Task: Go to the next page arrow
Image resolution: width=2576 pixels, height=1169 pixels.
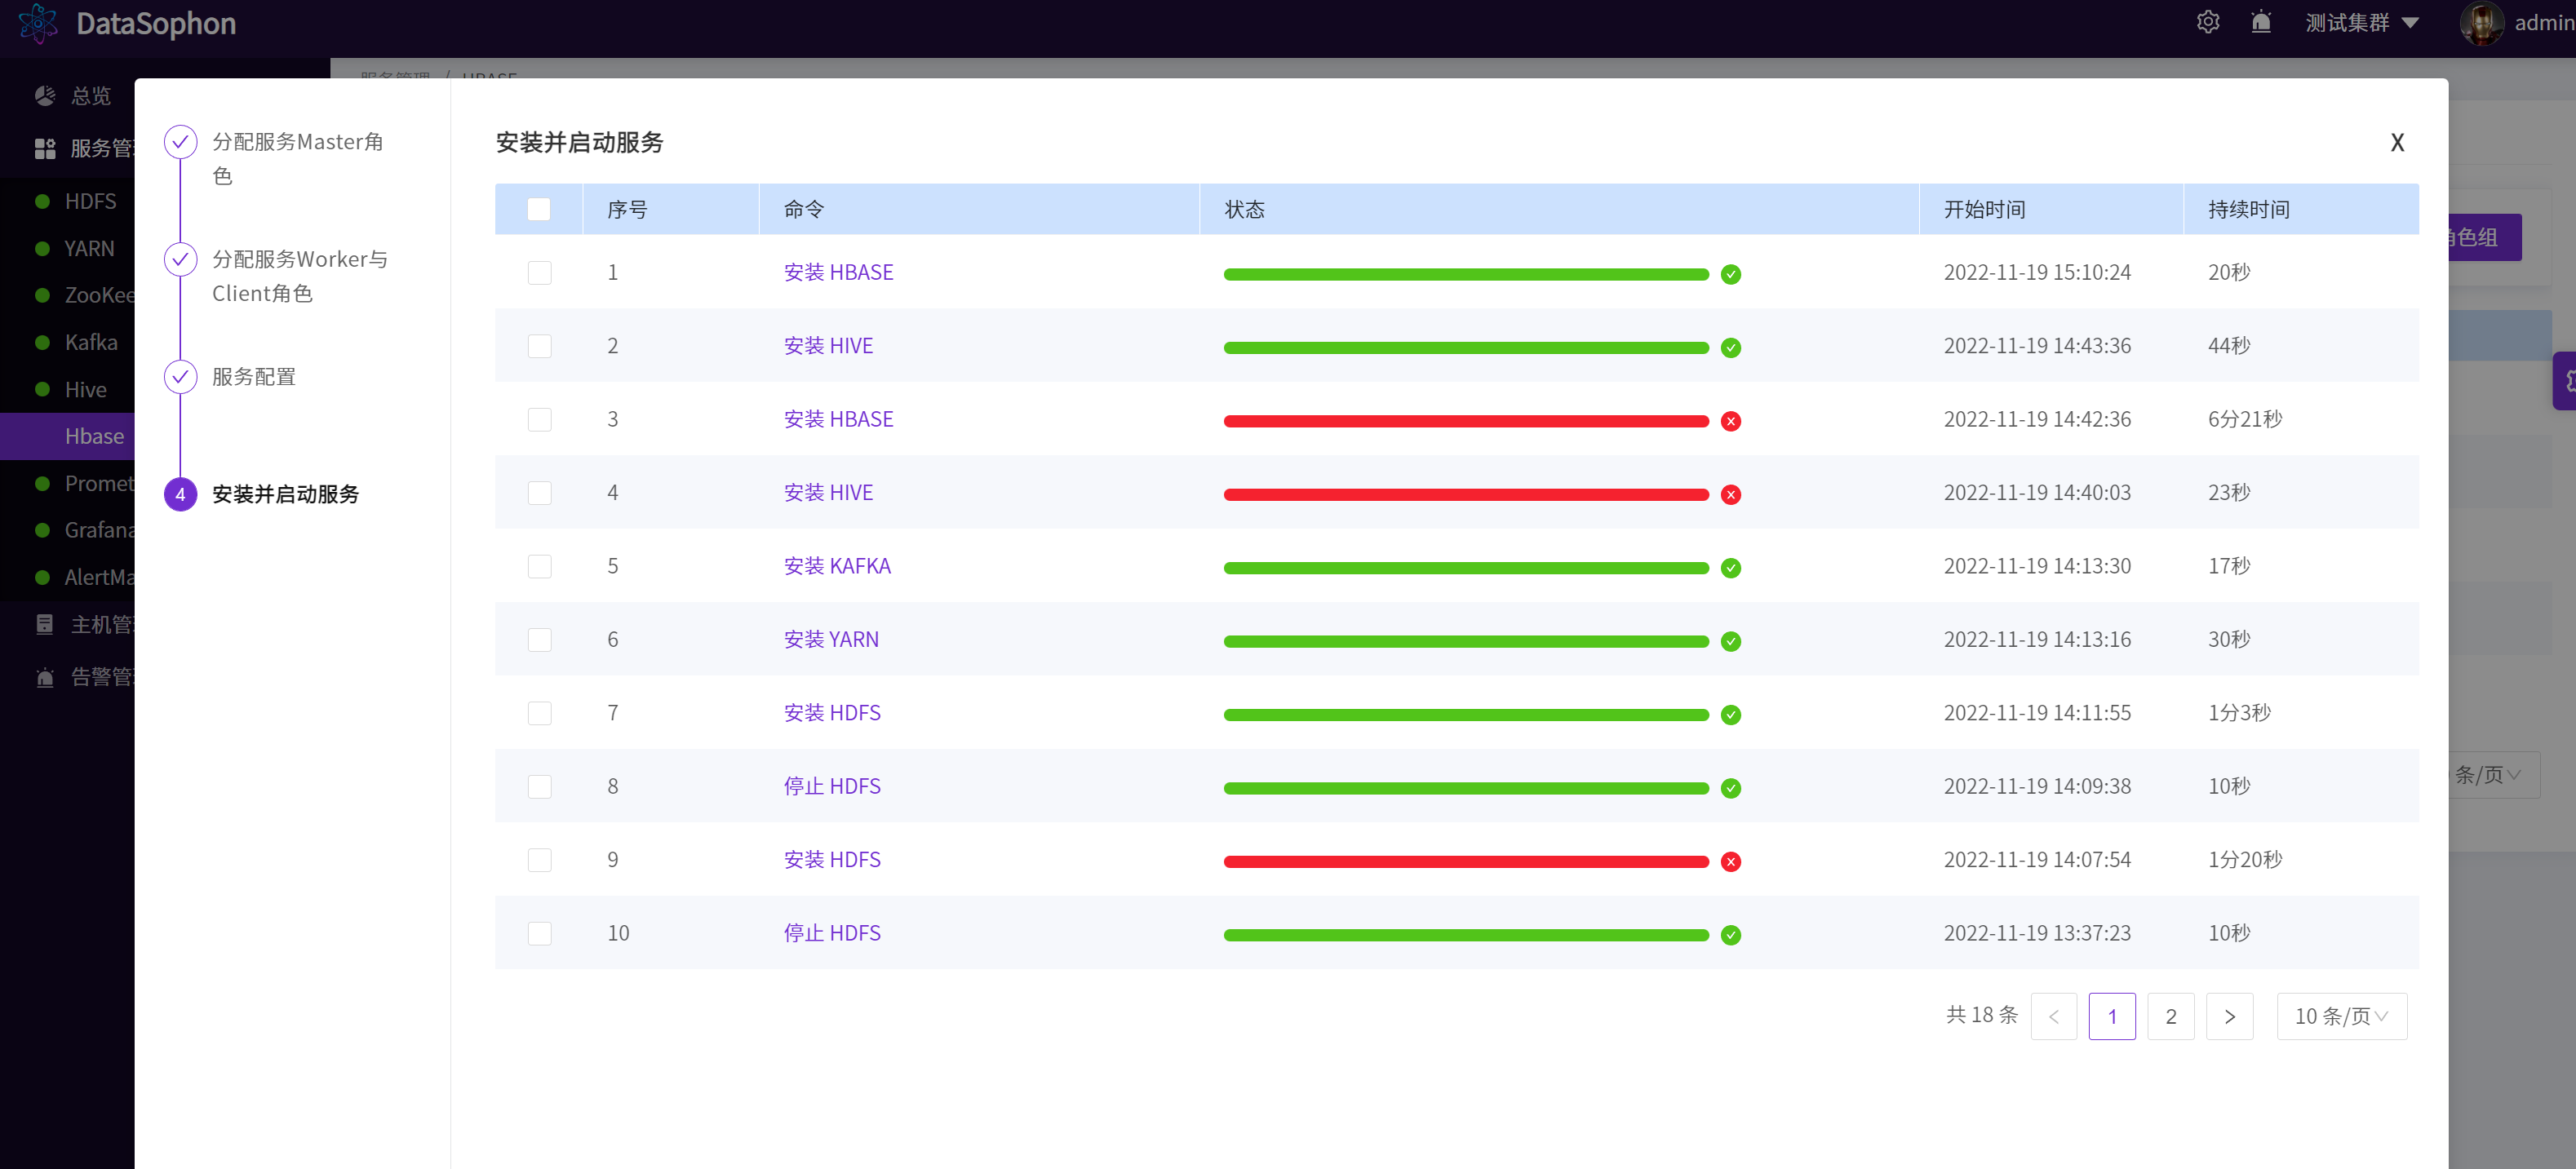Action: [x=2229, y=1016]
